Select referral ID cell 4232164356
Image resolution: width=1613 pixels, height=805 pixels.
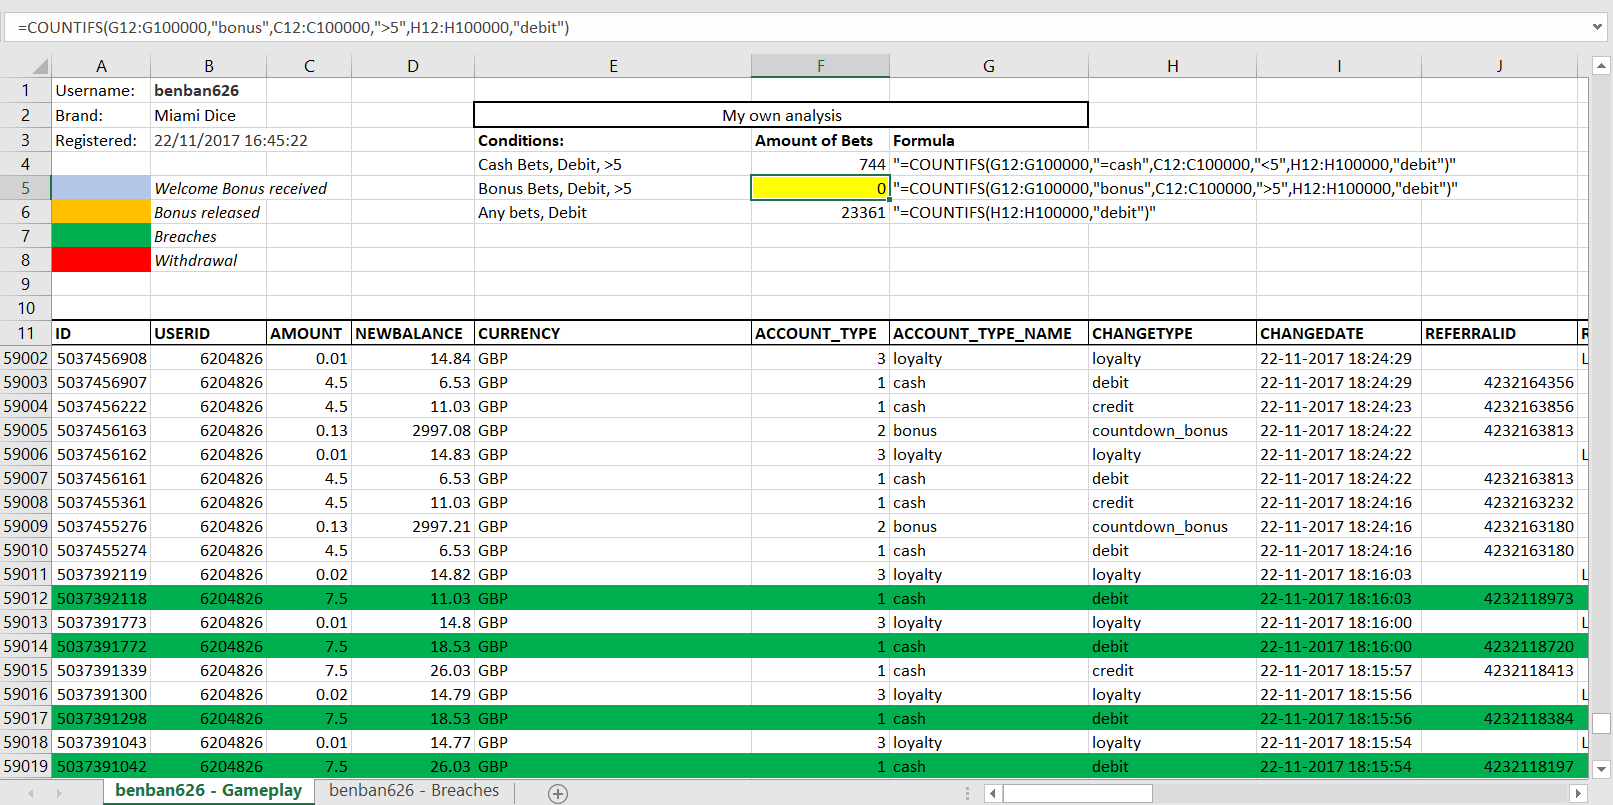point(1499,382)
